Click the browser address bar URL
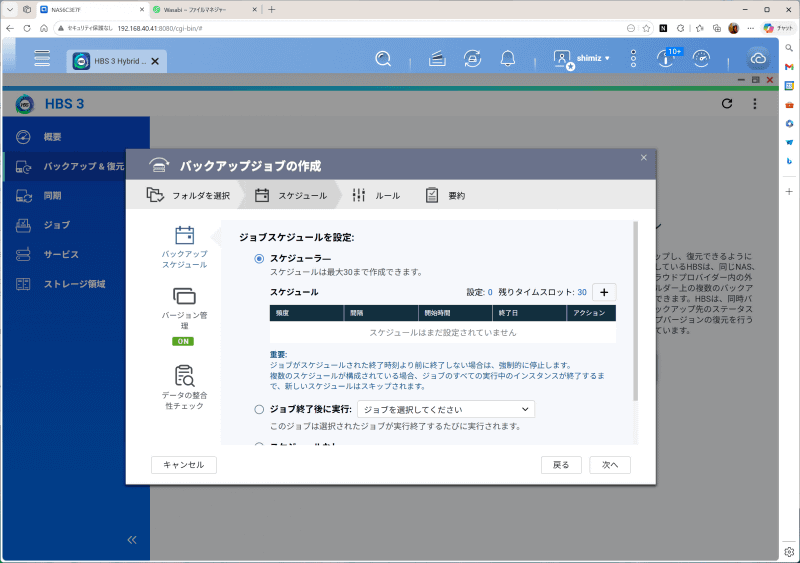 [160, 29]
